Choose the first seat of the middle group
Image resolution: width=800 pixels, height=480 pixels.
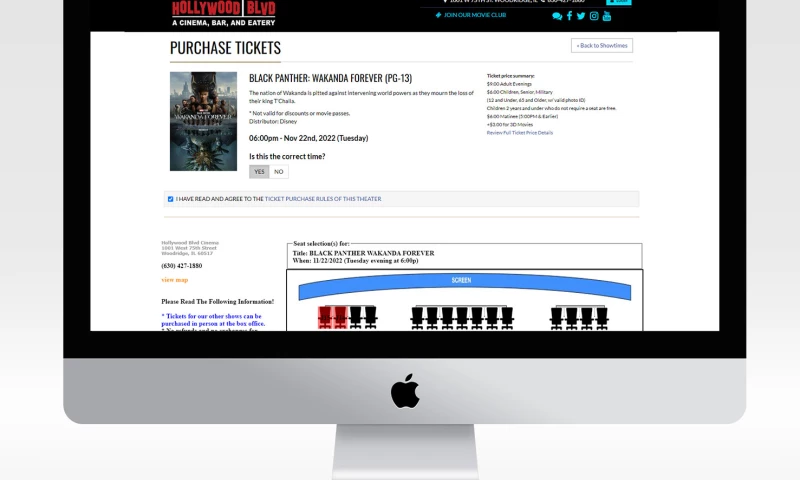pyautogui.click(x=417, y=318)
